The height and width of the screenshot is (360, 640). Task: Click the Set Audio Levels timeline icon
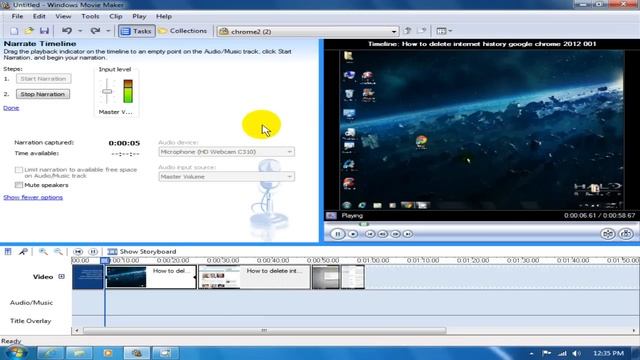click(8, 251)
